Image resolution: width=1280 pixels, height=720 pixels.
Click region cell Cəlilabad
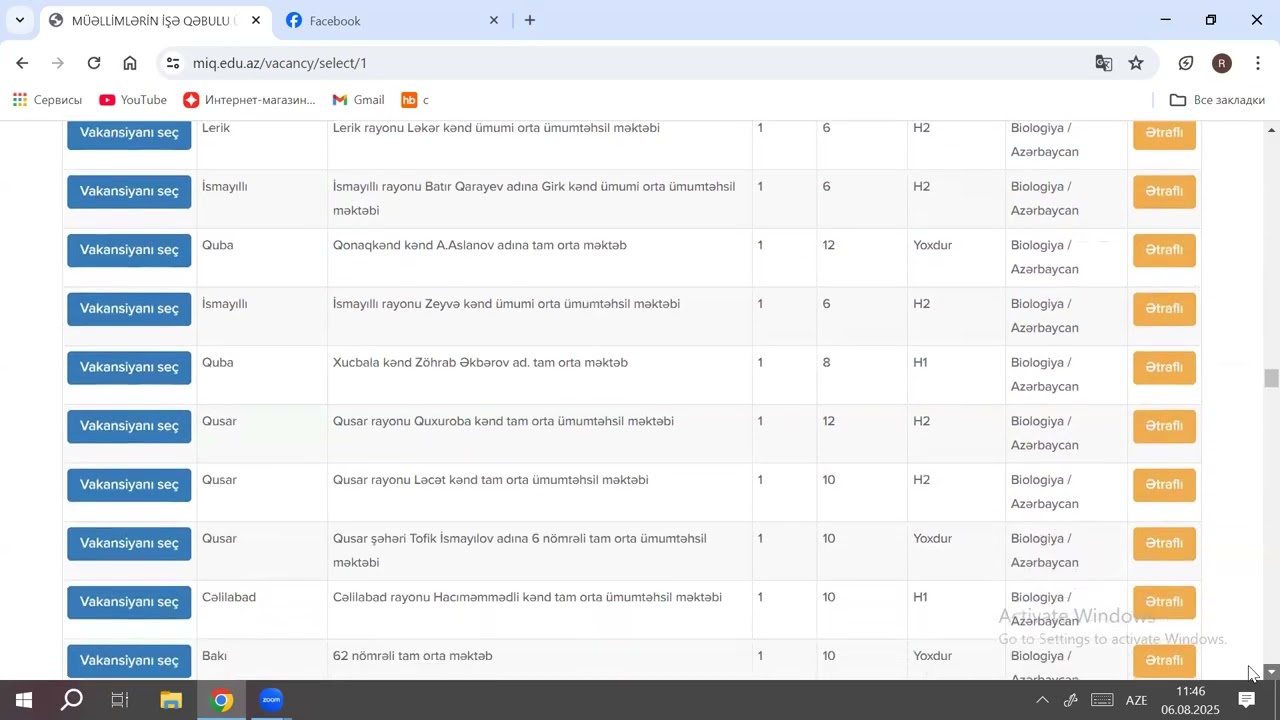[229, 597]
